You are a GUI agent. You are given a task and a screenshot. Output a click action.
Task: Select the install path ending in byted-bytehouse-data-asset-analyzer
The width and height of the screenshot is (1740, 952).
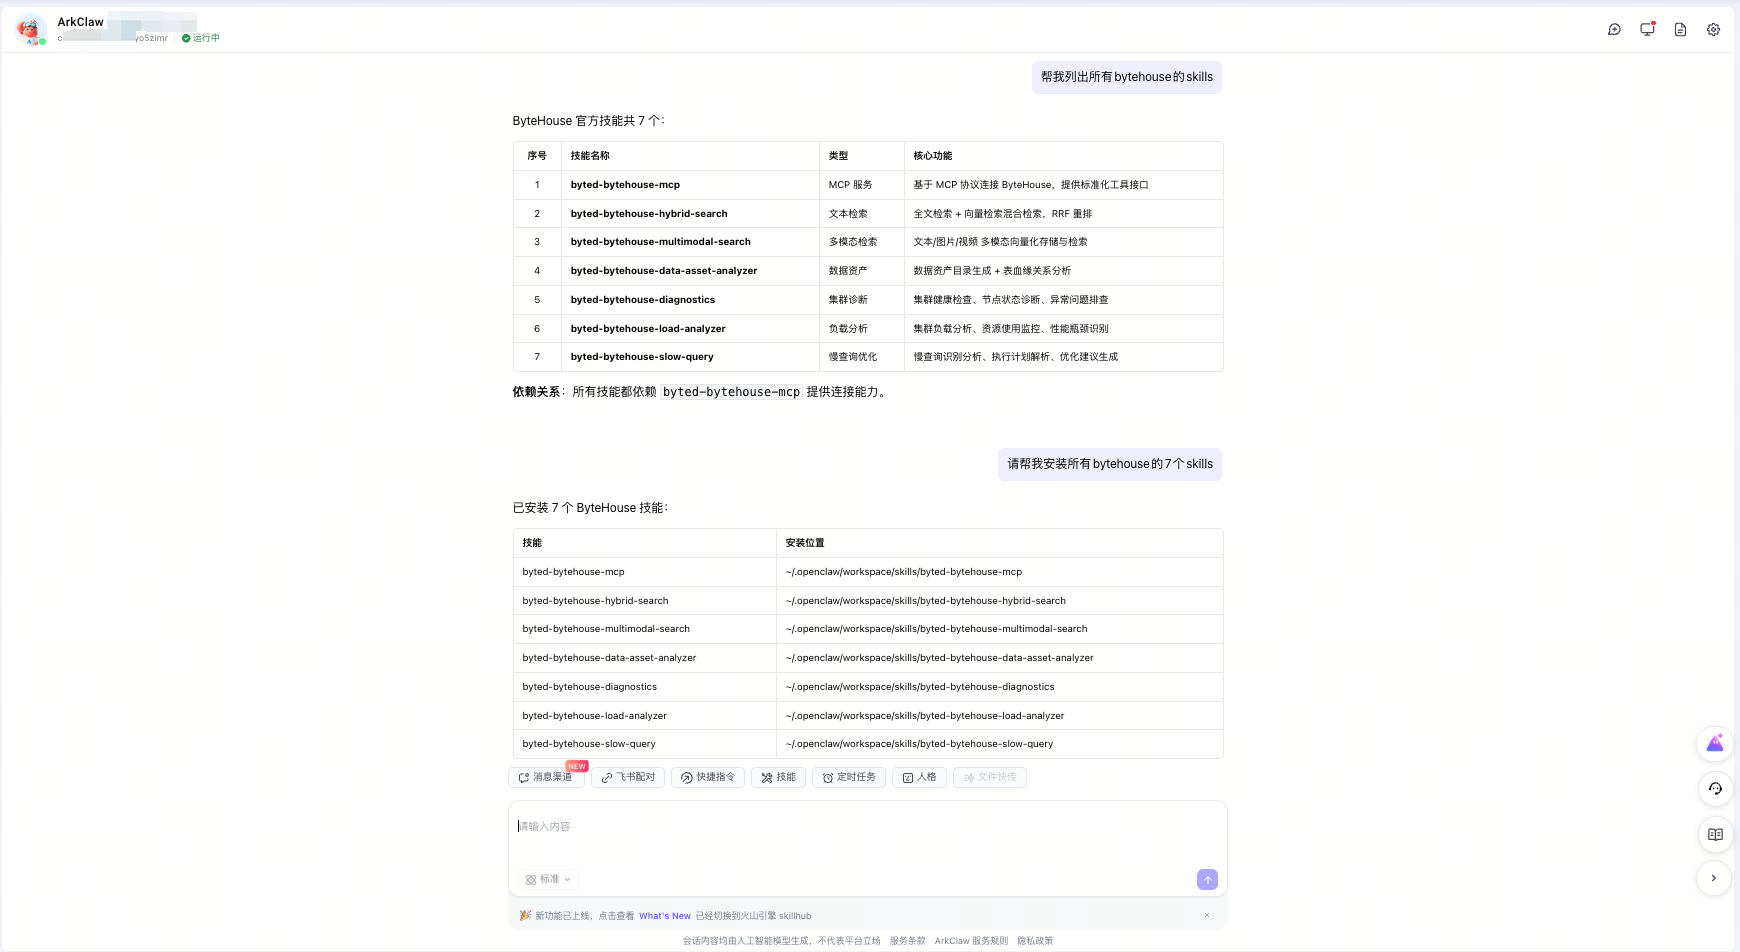pyautogui.click(x=940, y=658)
